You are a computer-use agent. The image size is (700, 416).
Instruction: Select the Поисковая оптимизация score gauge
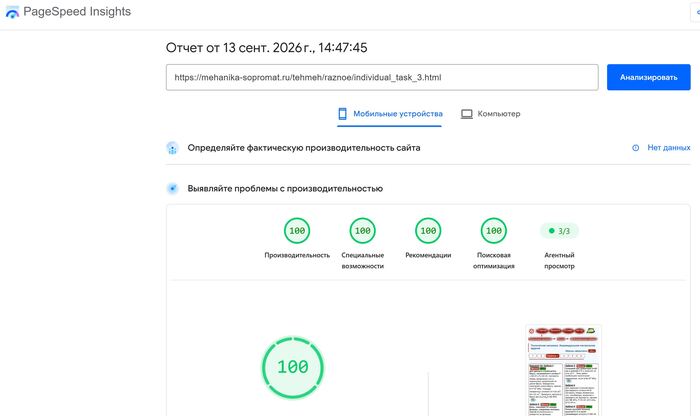click(x=494, y=231)
